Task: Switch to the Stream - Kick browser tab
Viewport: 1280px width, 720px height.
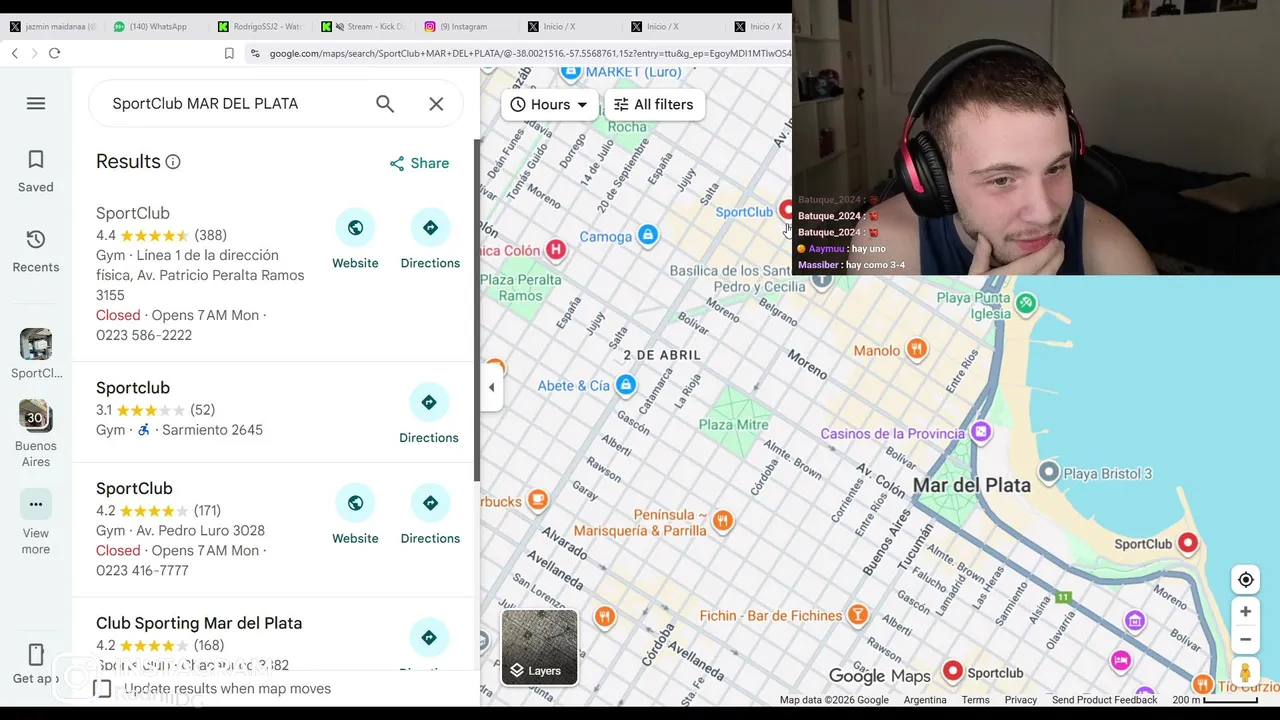Action: [362, 26]
